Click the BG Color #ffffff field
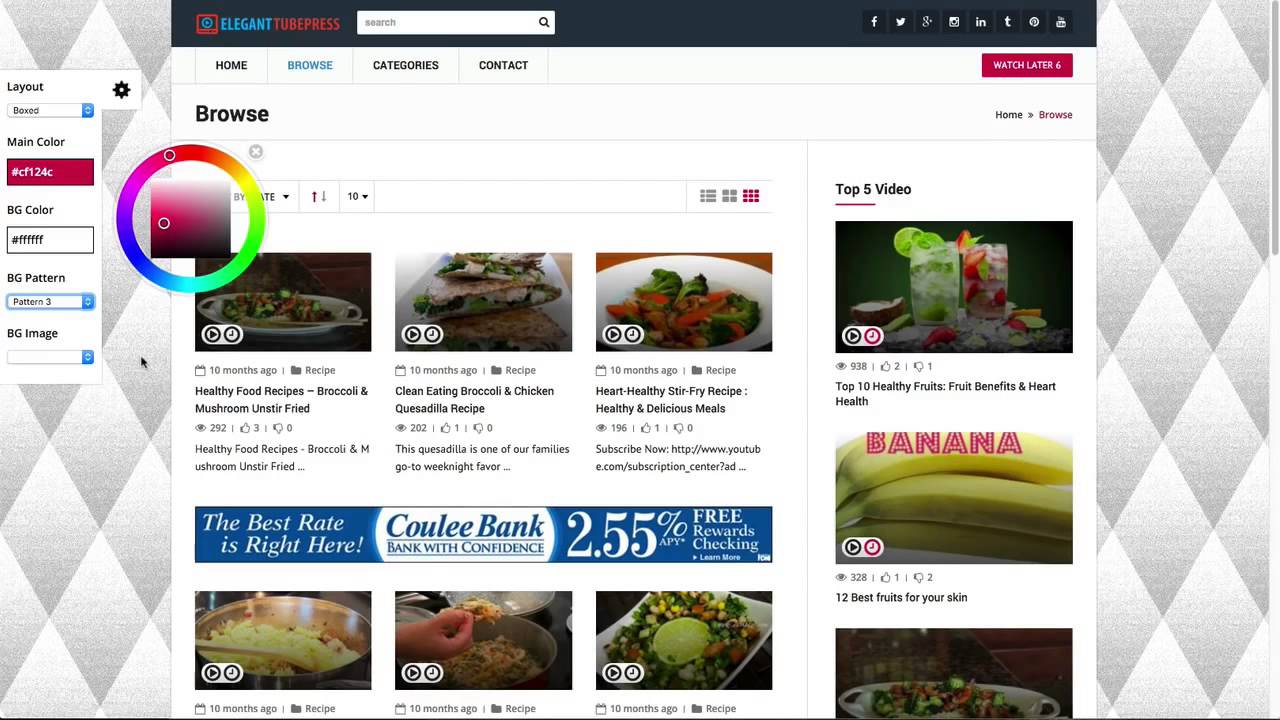This screenshot has width=1280, height=720. point(50,240)
